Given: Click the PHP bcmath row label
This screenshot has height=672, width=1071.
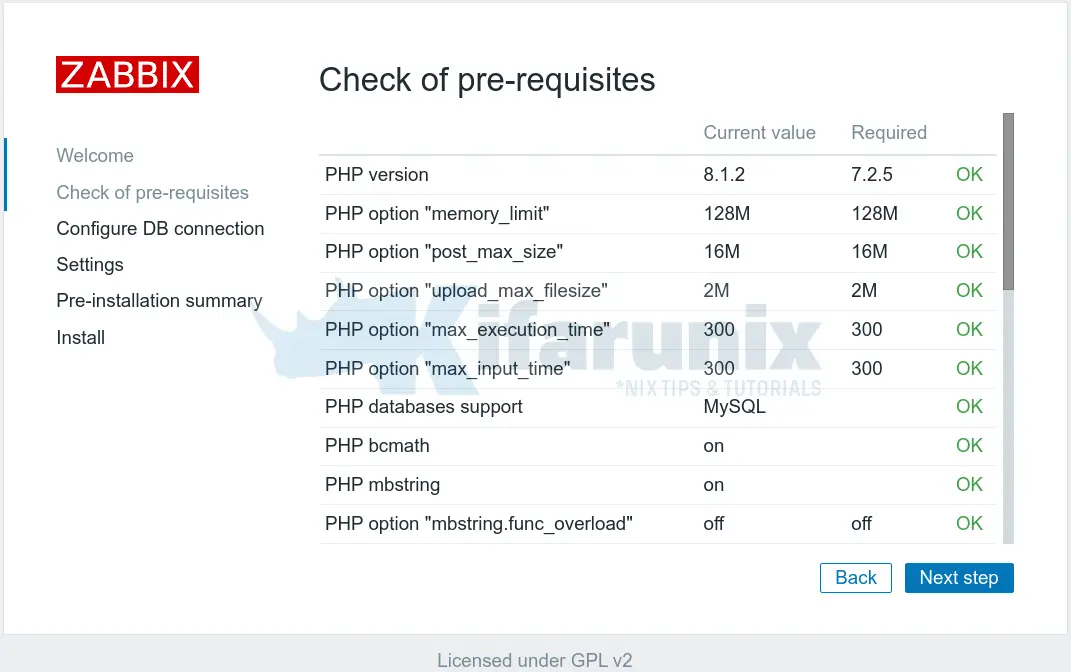Looking at the screenshot, I should click(377, 446).
